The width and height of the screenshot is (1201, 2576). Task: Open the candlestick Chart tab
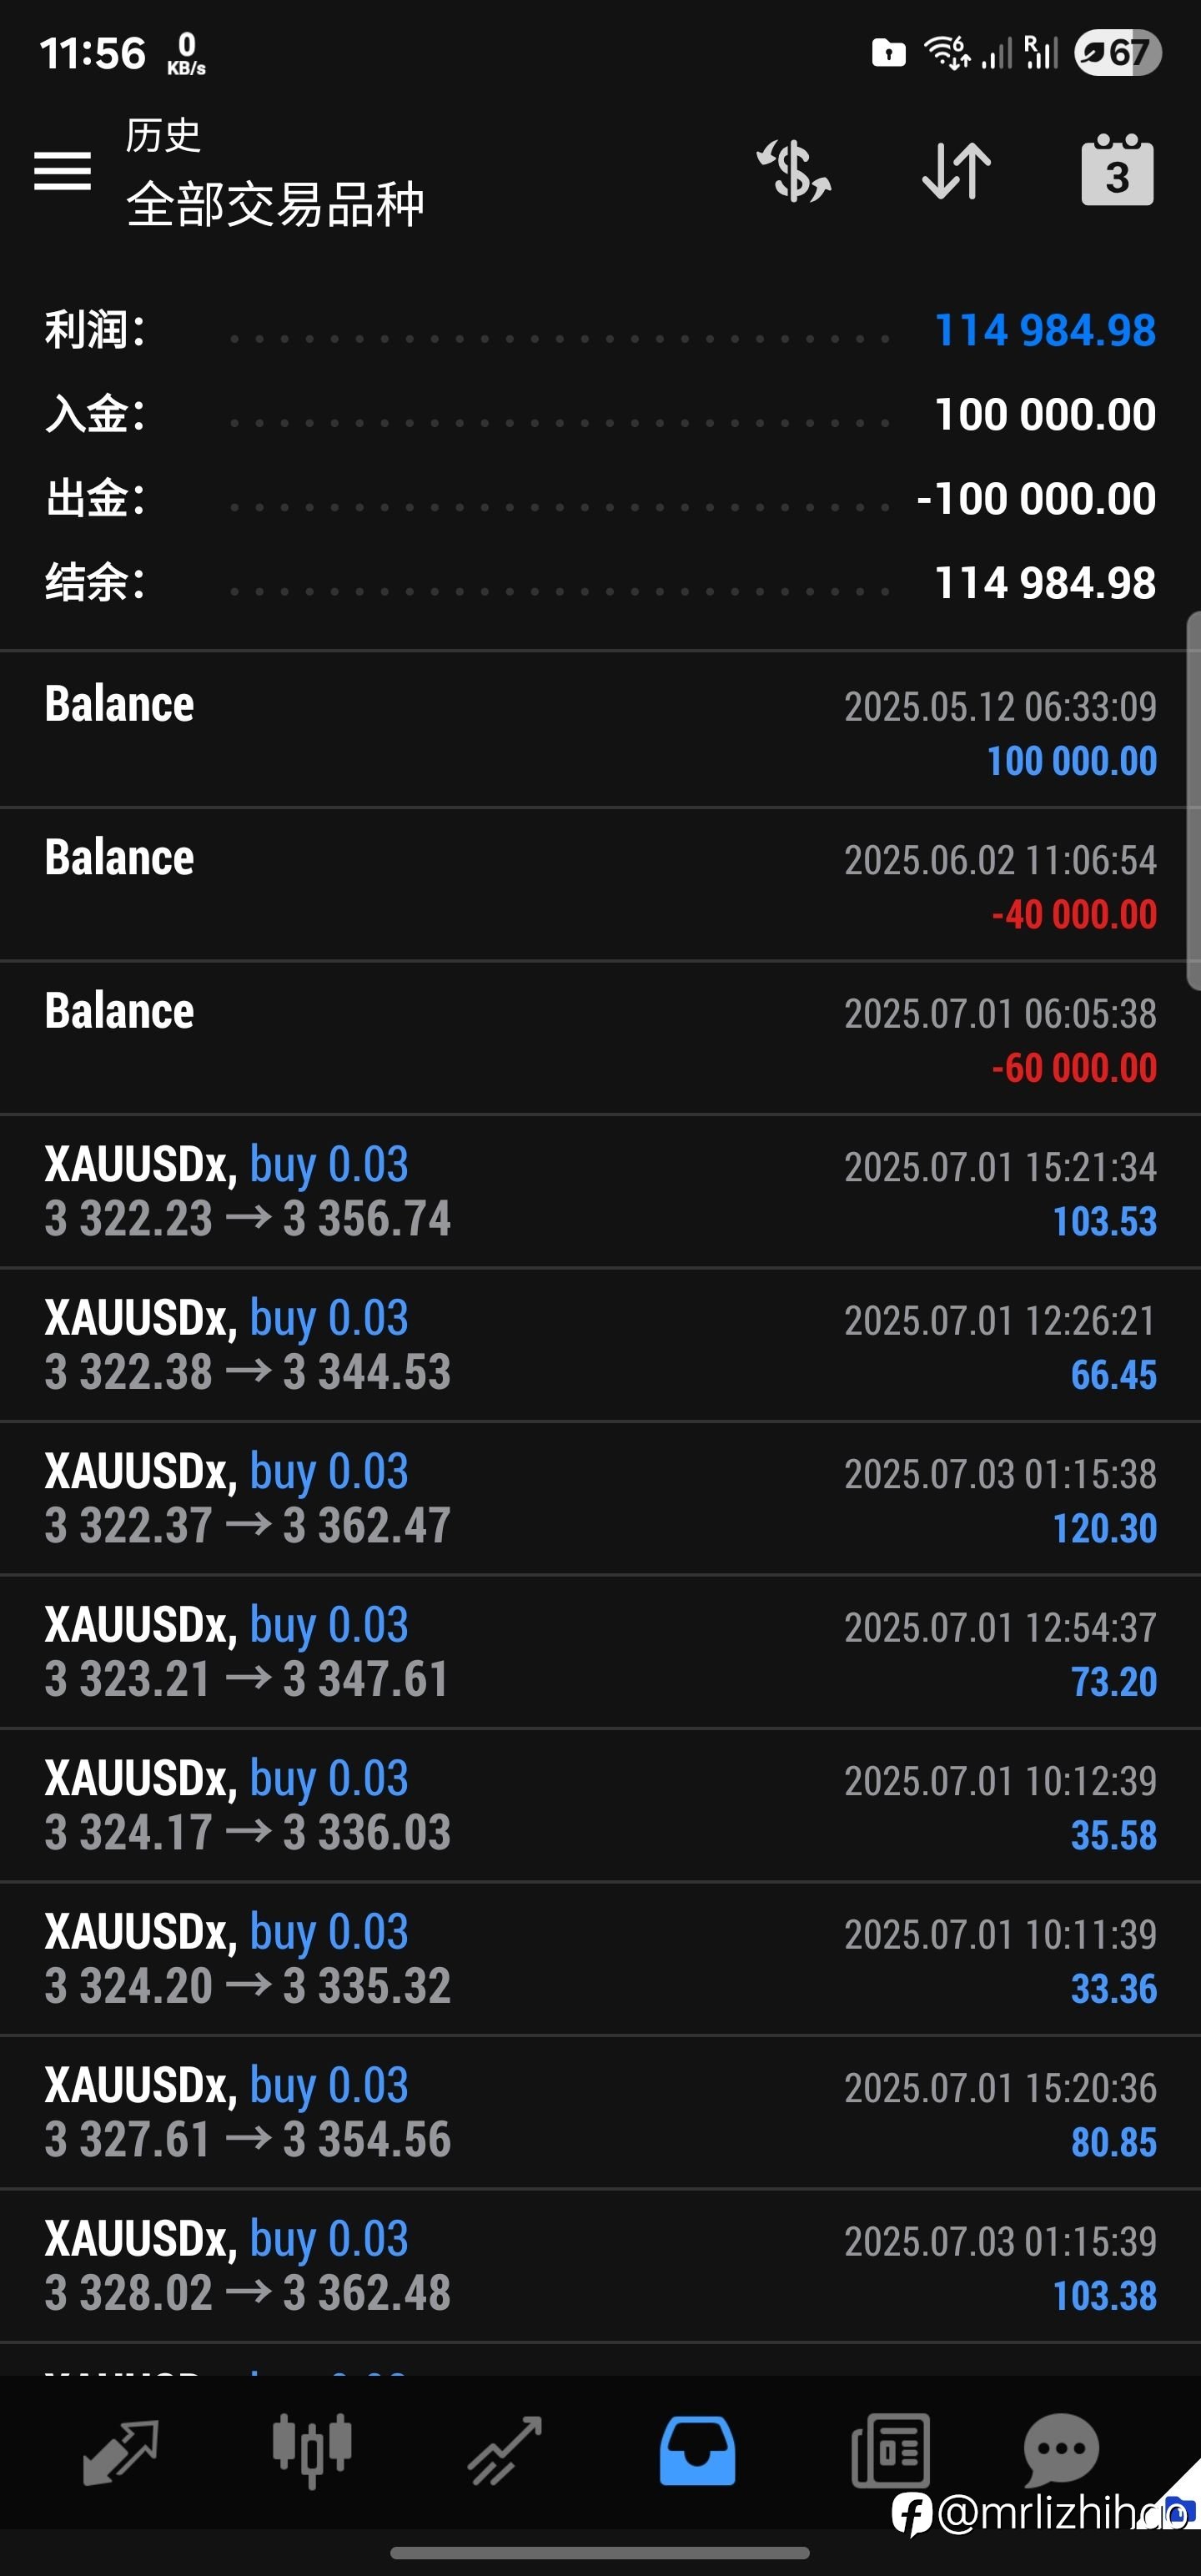pos(311,2451)
